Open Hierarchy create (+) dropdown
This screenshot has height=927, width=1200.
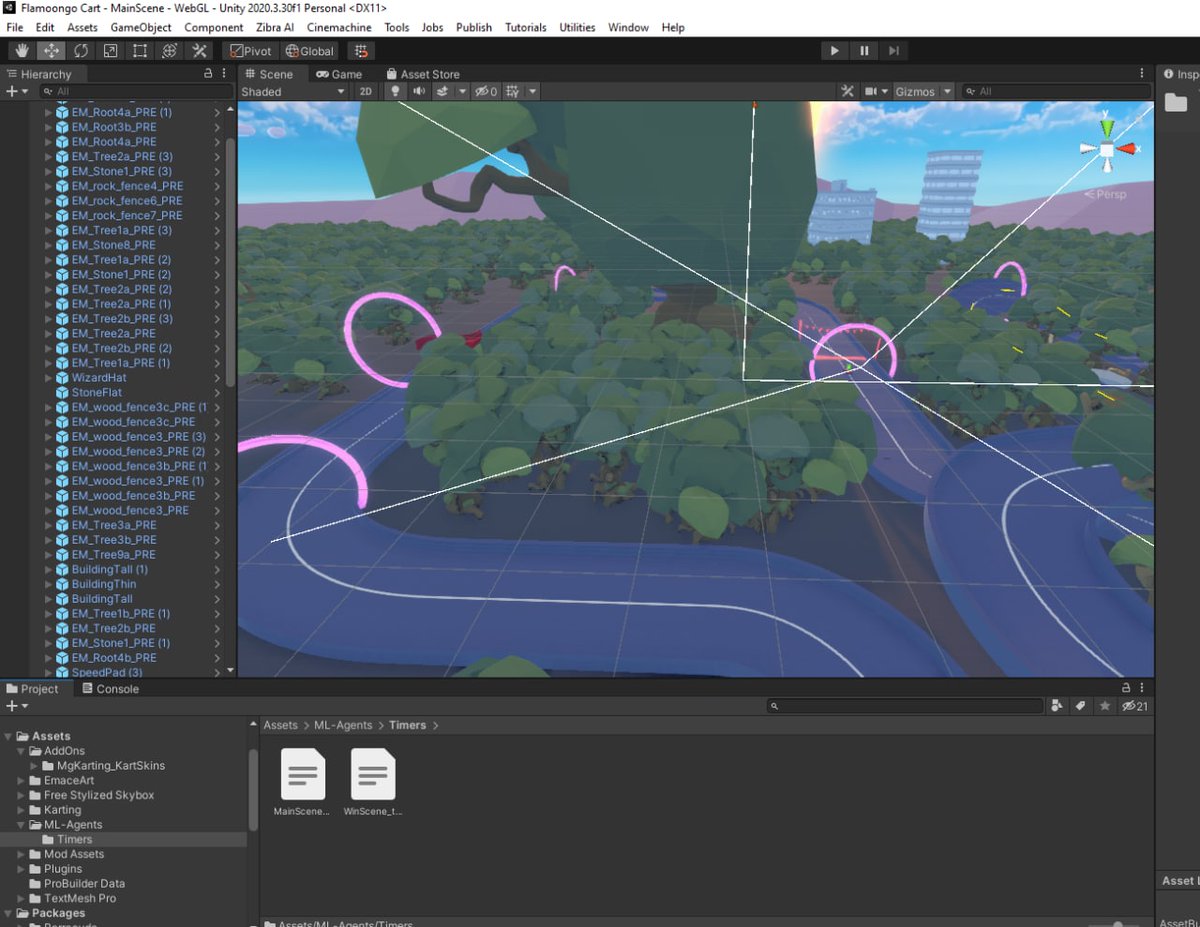point(17,91)
